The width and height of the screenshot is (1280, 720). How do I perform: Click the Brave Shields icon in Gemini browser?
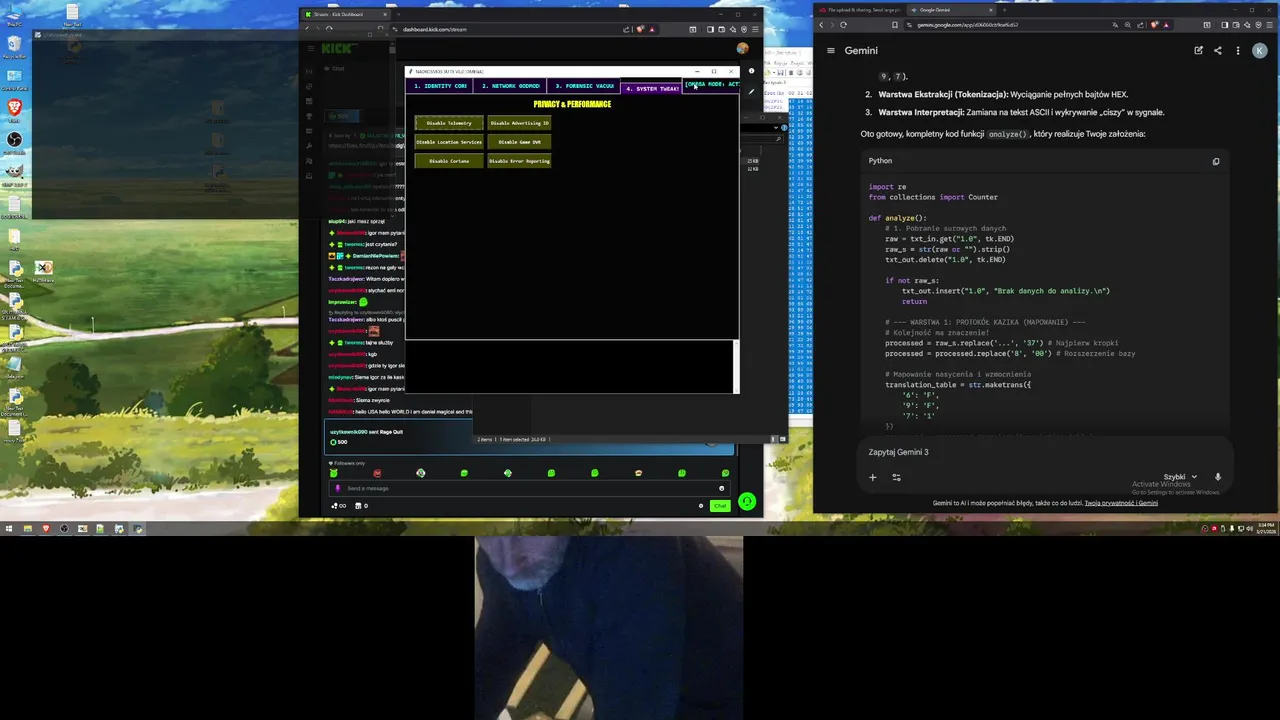pos(1155,25)
